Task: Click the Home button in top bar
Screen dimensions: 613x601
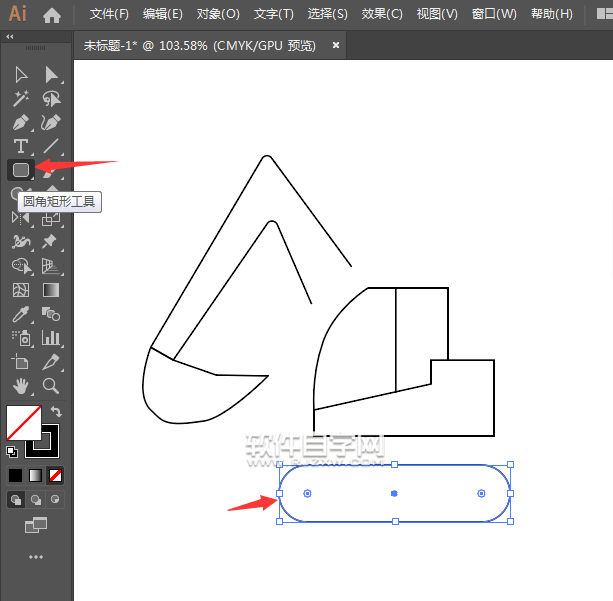Action: [52, 15]
